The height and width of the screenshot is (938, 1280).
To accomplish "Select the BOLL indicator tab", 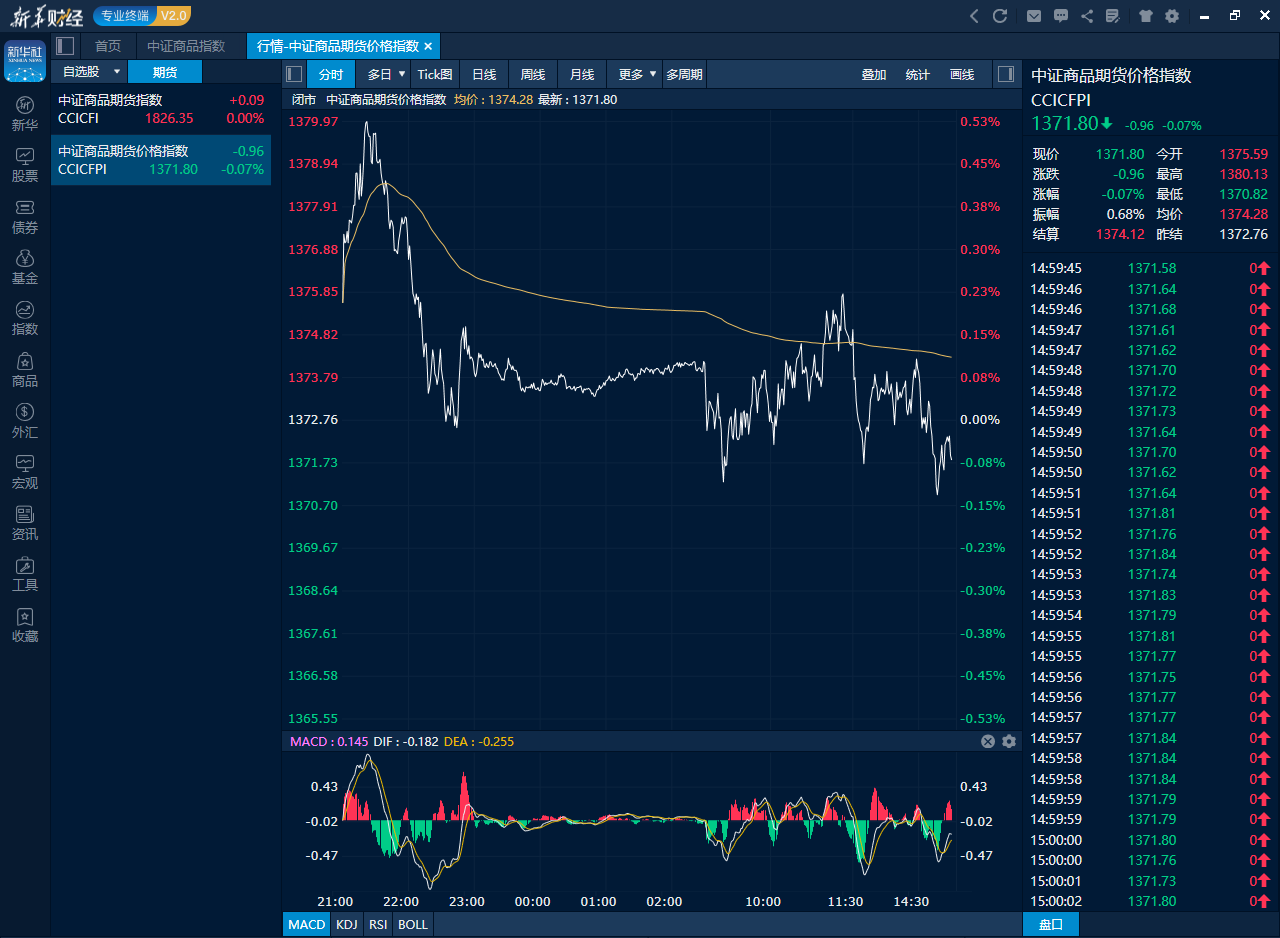I will click(413, 924).
